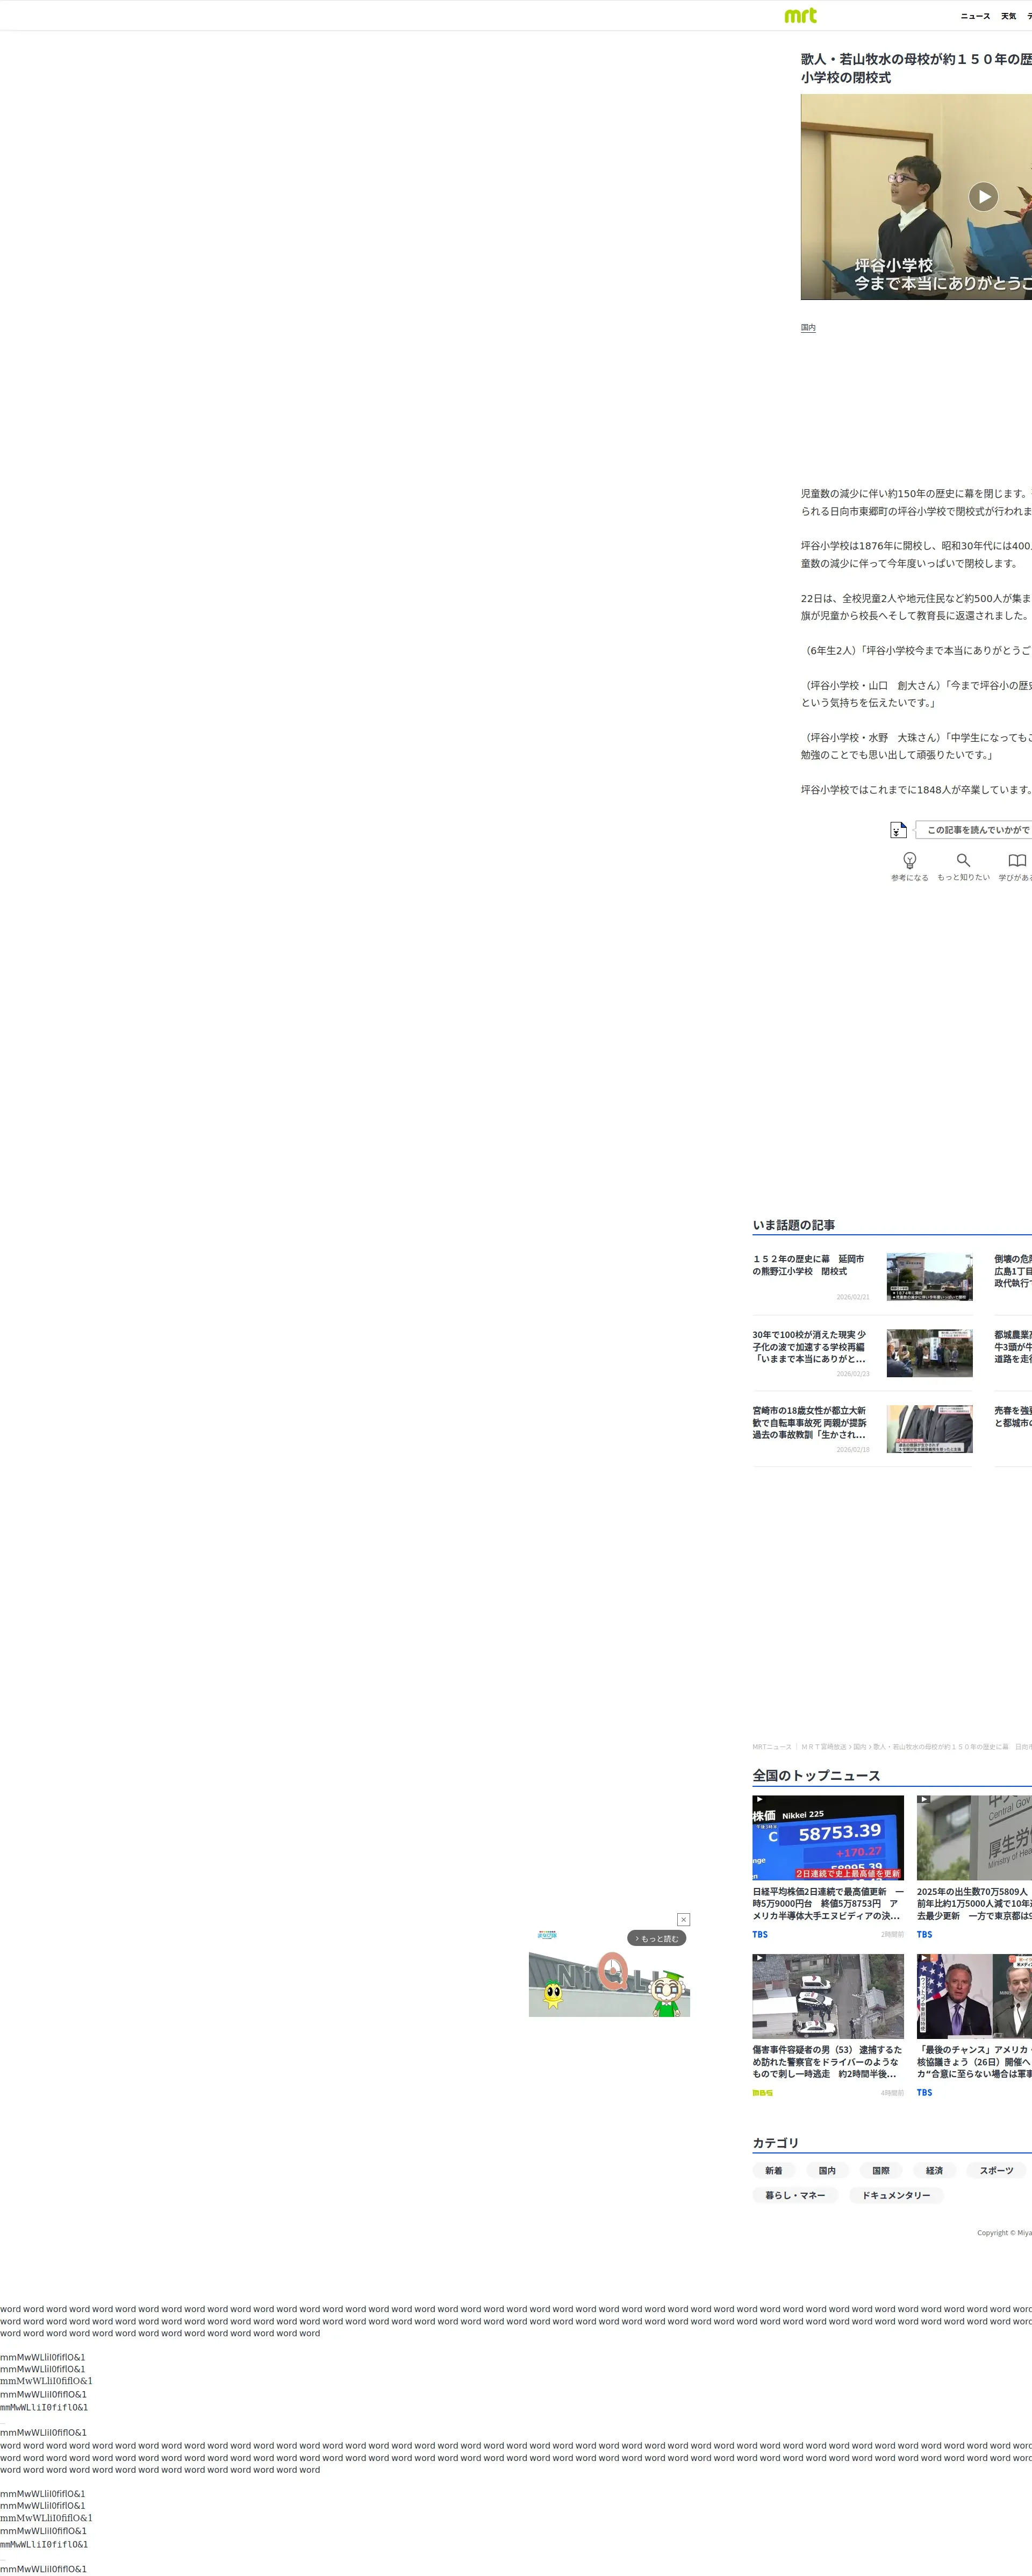The image size is (1032, 2576).
Task: Select the 国際 category chip
Action: point(880,2170)
